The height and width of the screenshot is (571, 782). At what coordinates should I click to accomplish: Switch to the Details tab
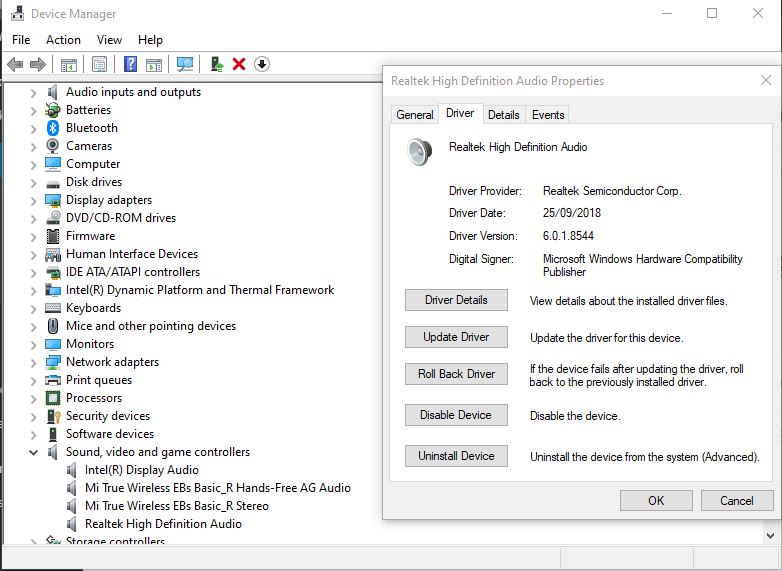click(x=503, y=115)
